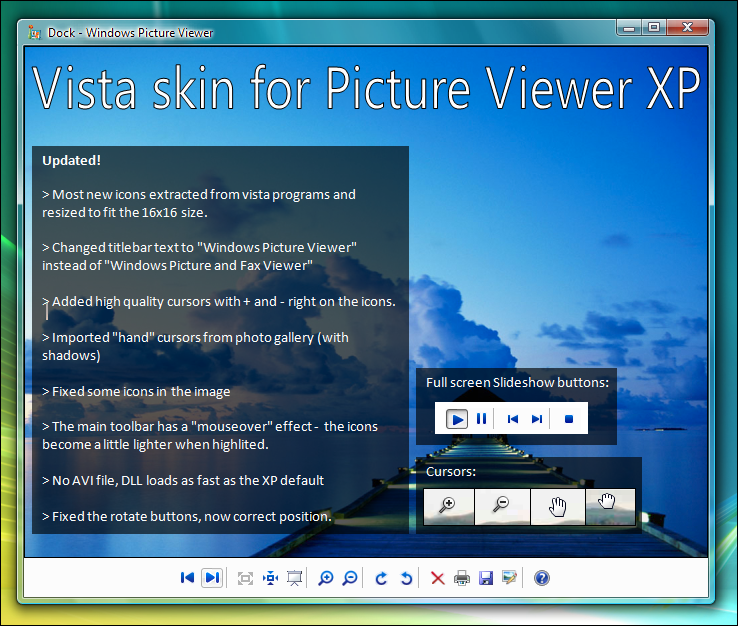Click the slideshow previous-track button sample
Viewport: 738px width, 626px height.
[513, 419]
